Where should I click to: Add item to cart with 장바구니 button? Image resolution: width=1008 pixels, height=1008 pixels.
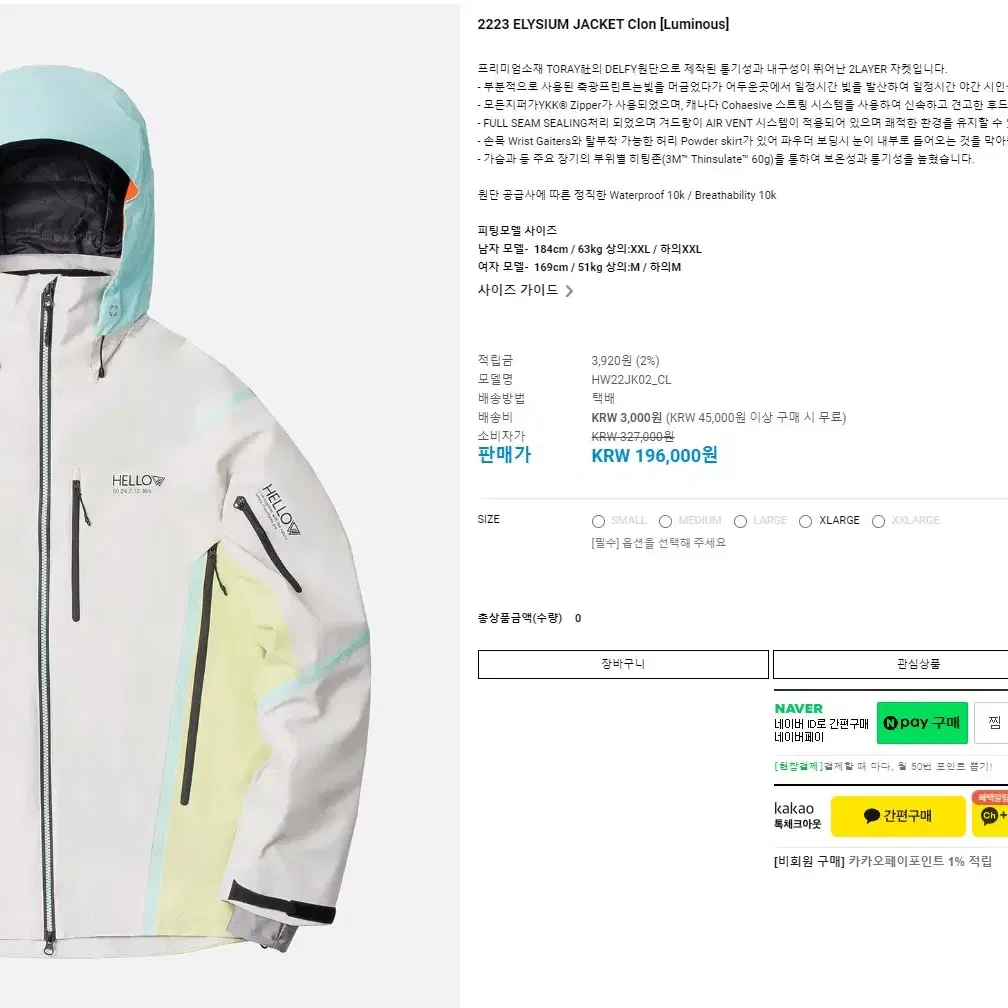point(623,664)
